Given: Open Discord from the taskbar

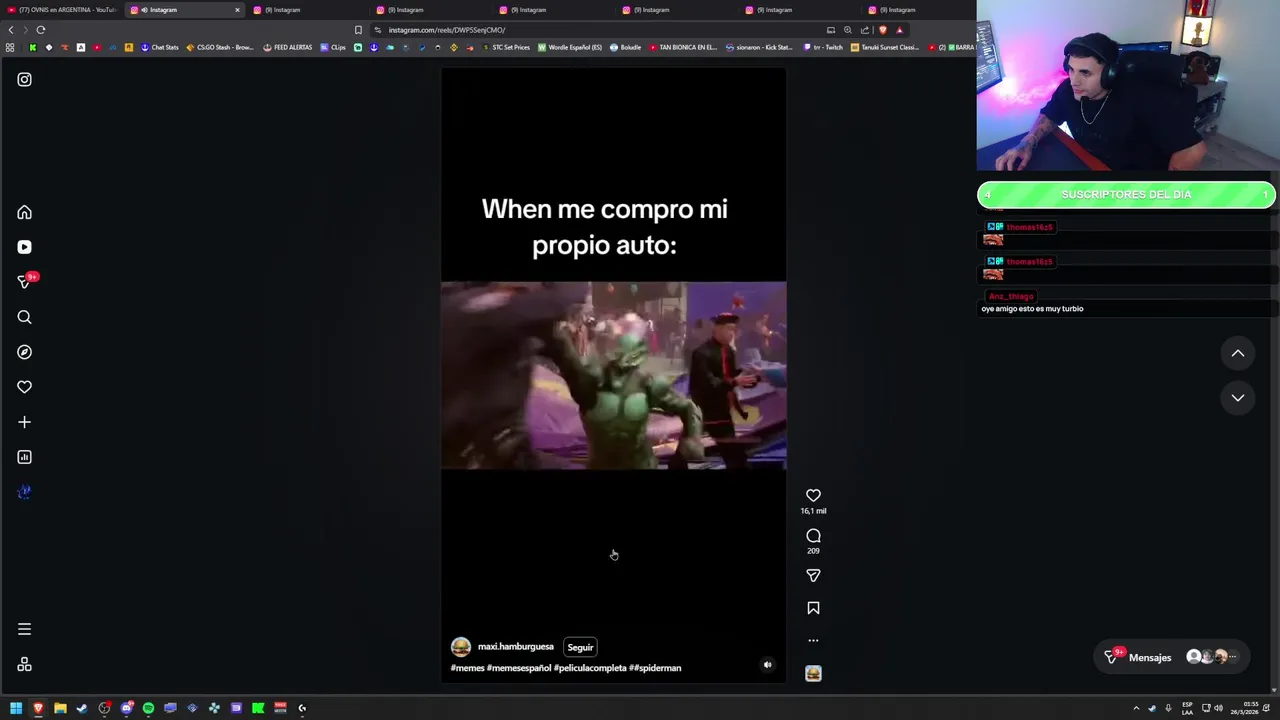Looking at the screenshot, I should coord(126,708).
